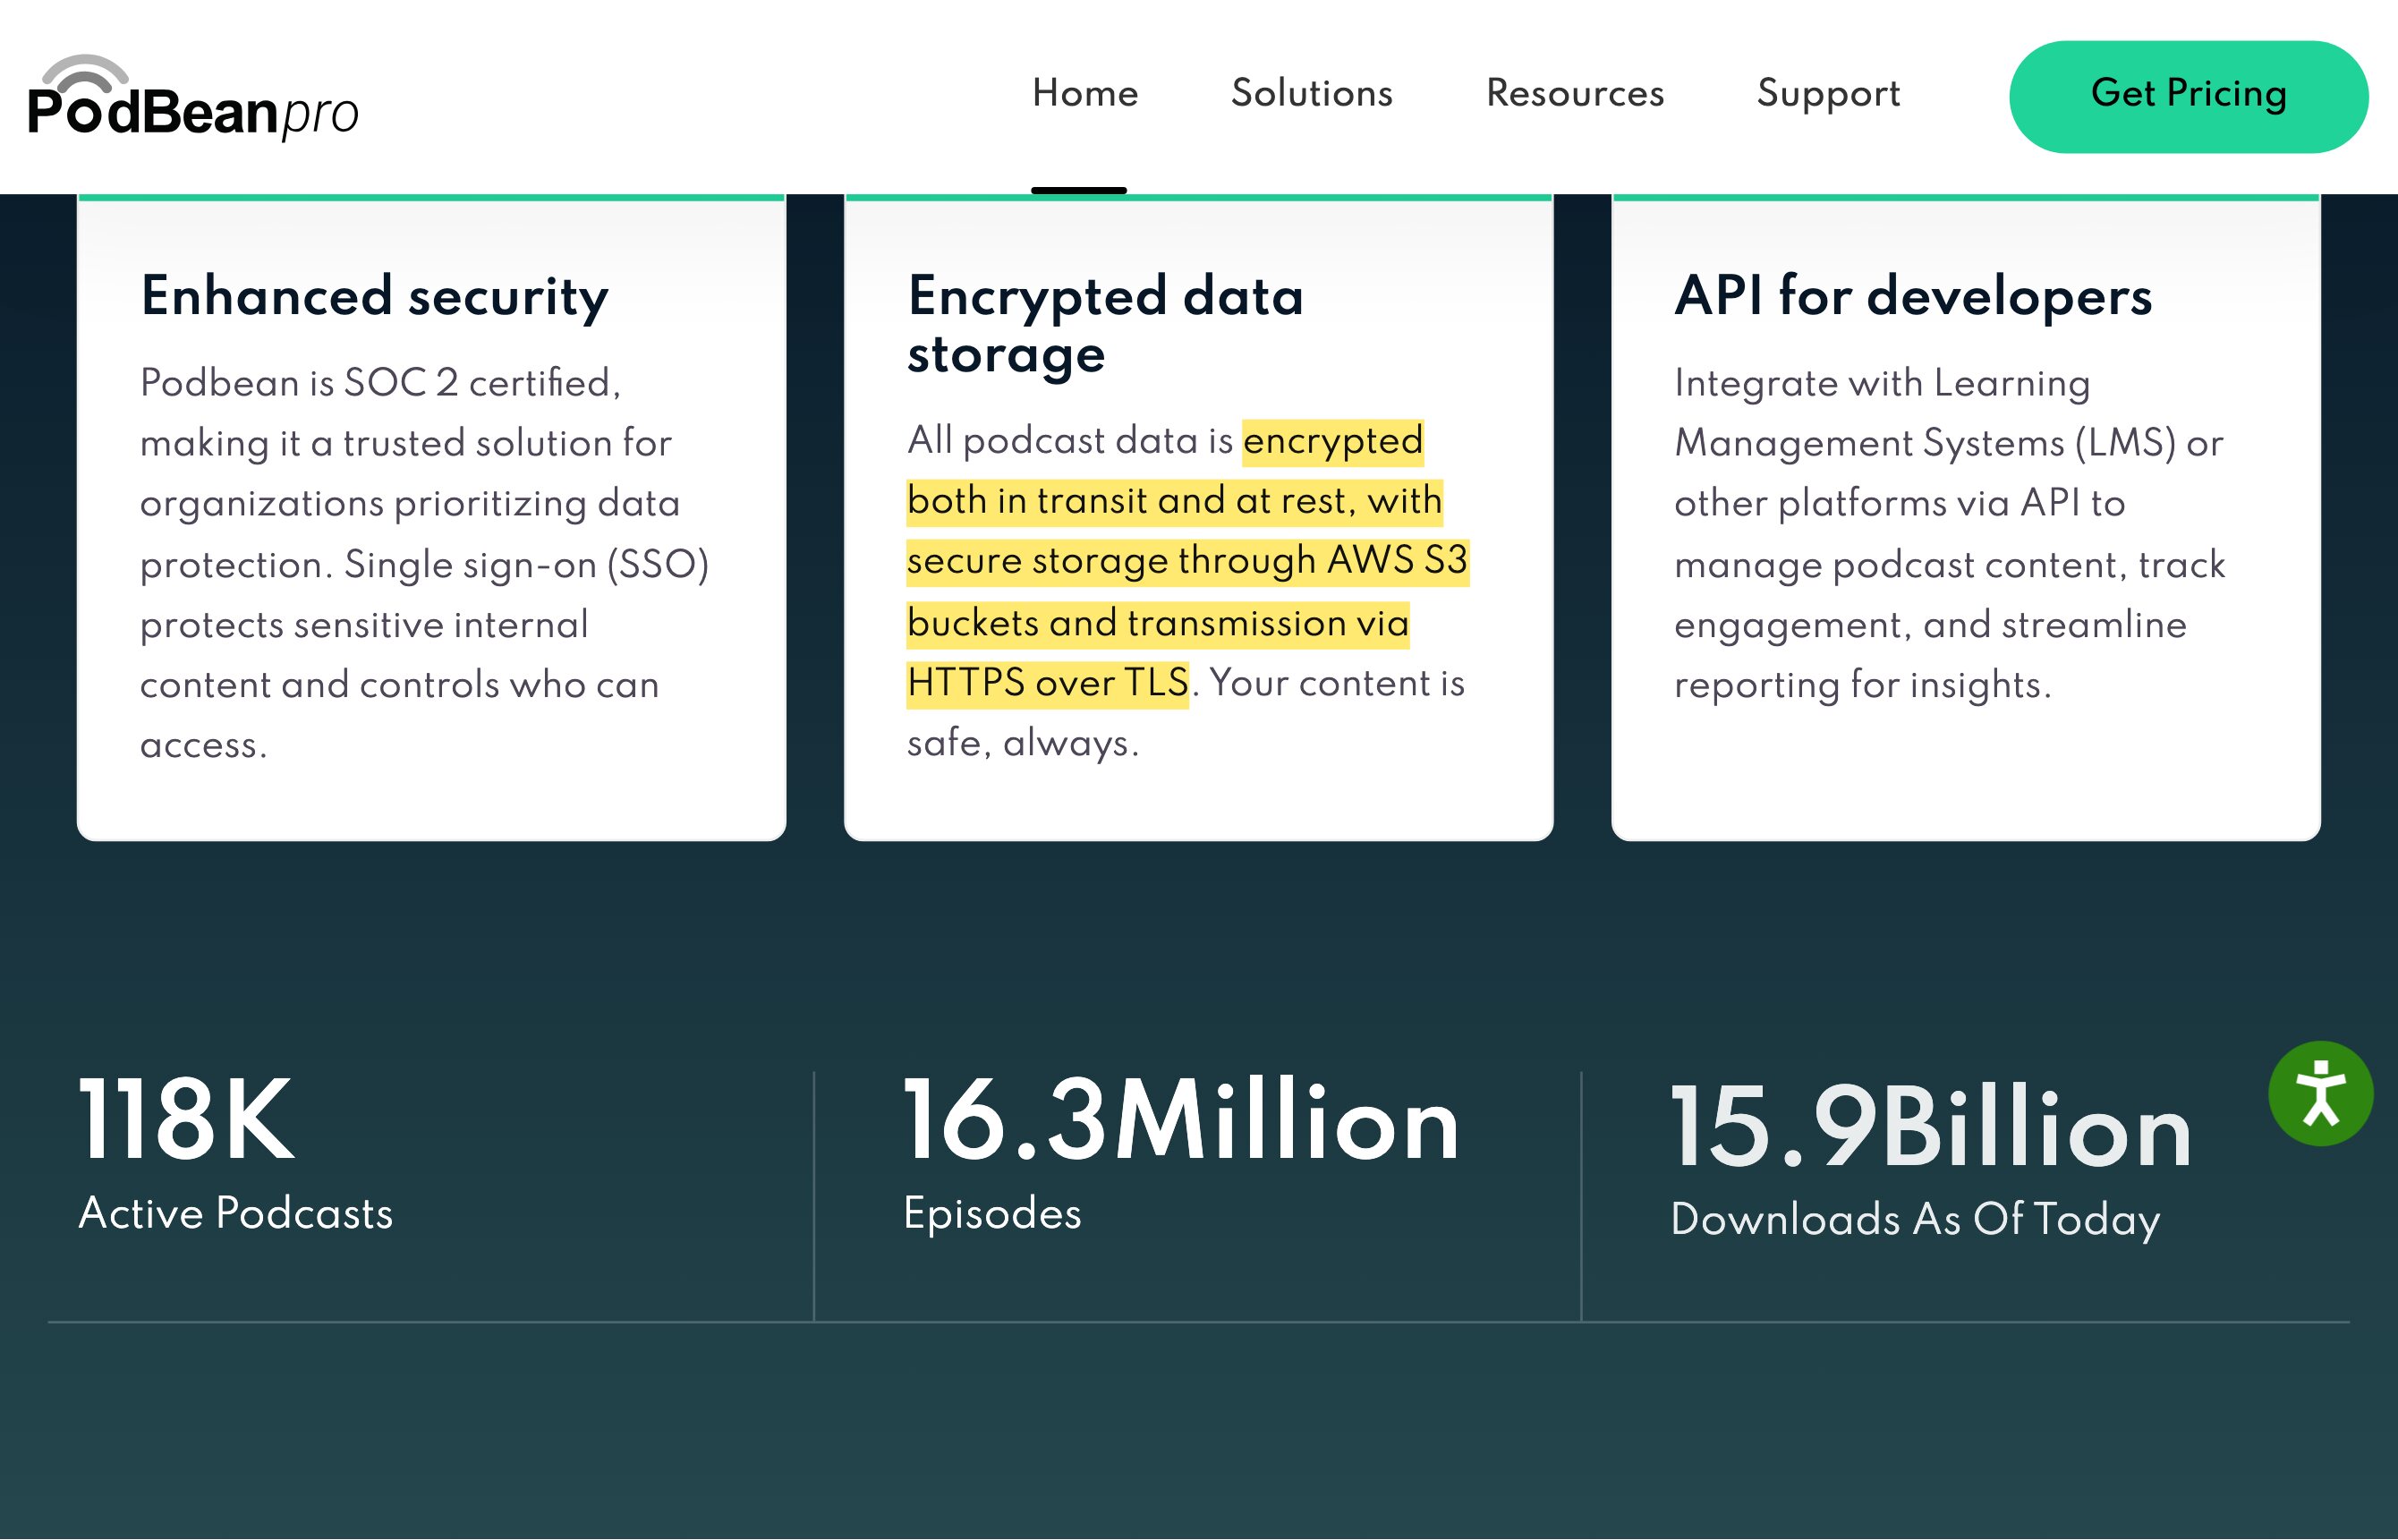Open the Support menu
The width and height of the screenshot is (2398, 1540).
pos(1828,93)
